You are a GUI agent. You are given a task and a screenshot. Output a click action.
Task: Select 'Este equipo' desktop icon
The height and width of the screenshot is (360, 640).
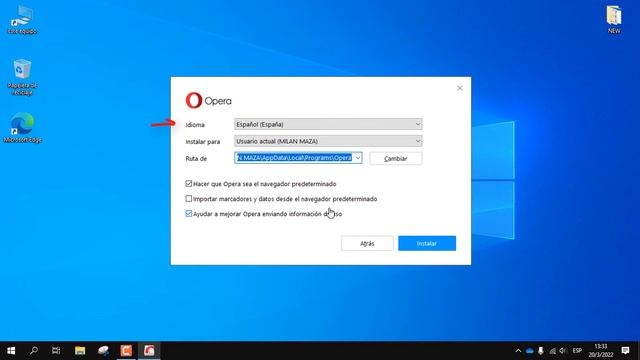(x=22, y=20)
